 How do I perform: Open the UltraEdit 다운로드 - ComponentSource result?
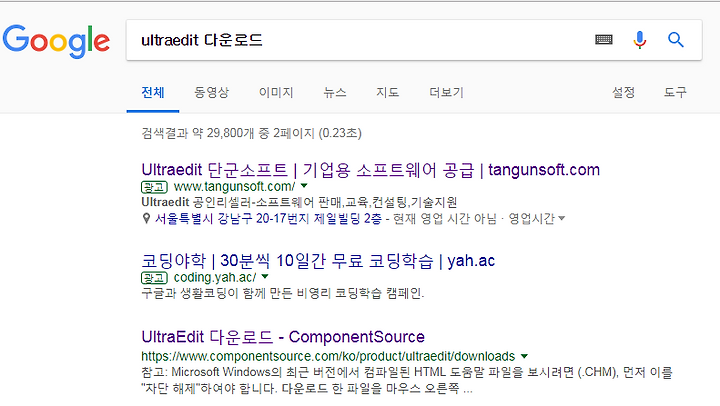pos(283,337)
